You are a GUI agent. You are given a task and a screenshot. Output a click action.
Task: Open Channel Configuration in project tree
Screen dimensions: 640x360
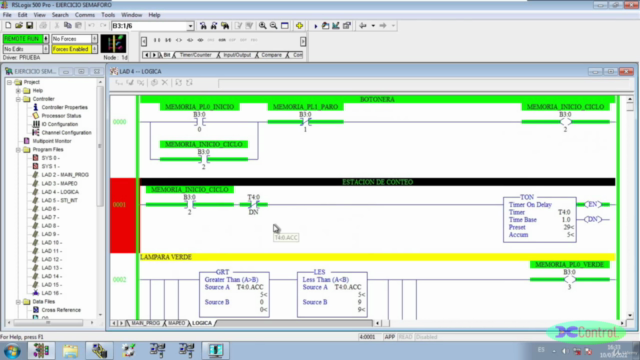click(x=66, y=133)
